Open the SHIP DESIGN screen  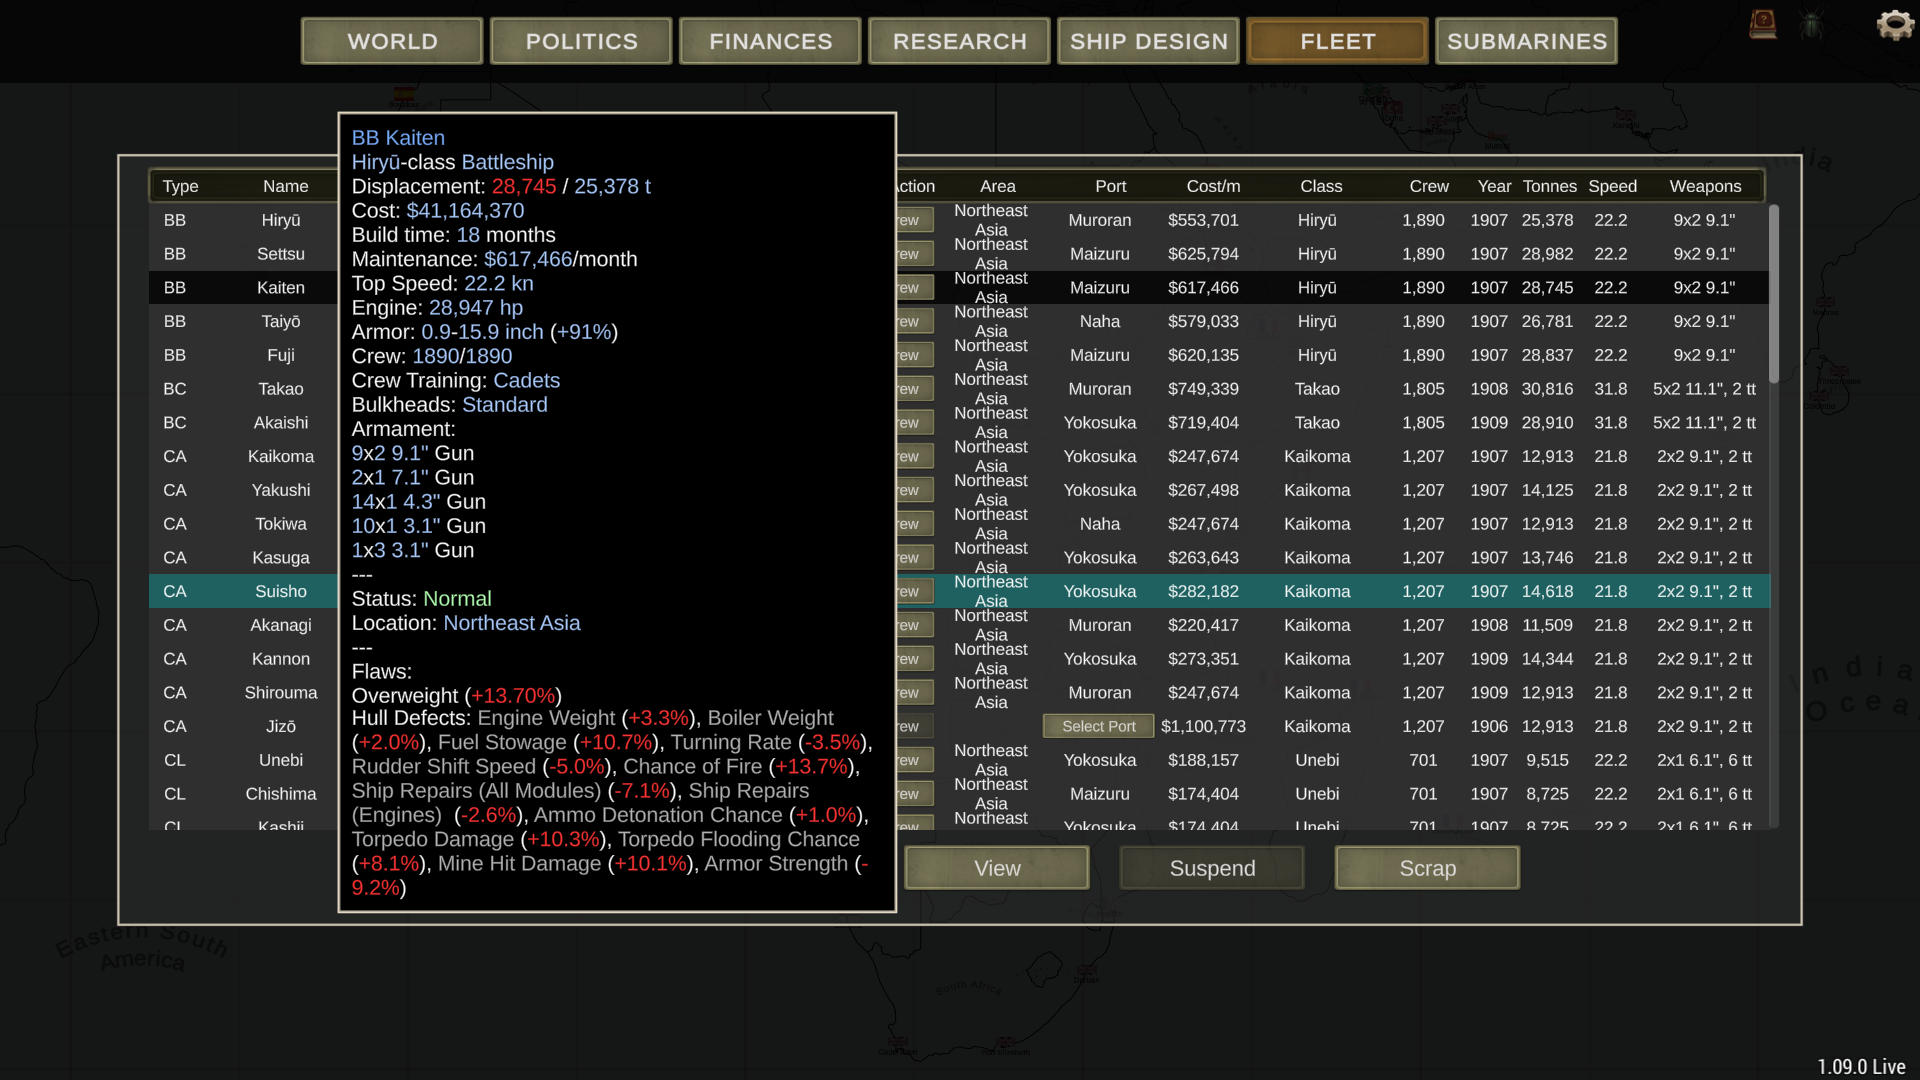click(x=1148, y=41)
